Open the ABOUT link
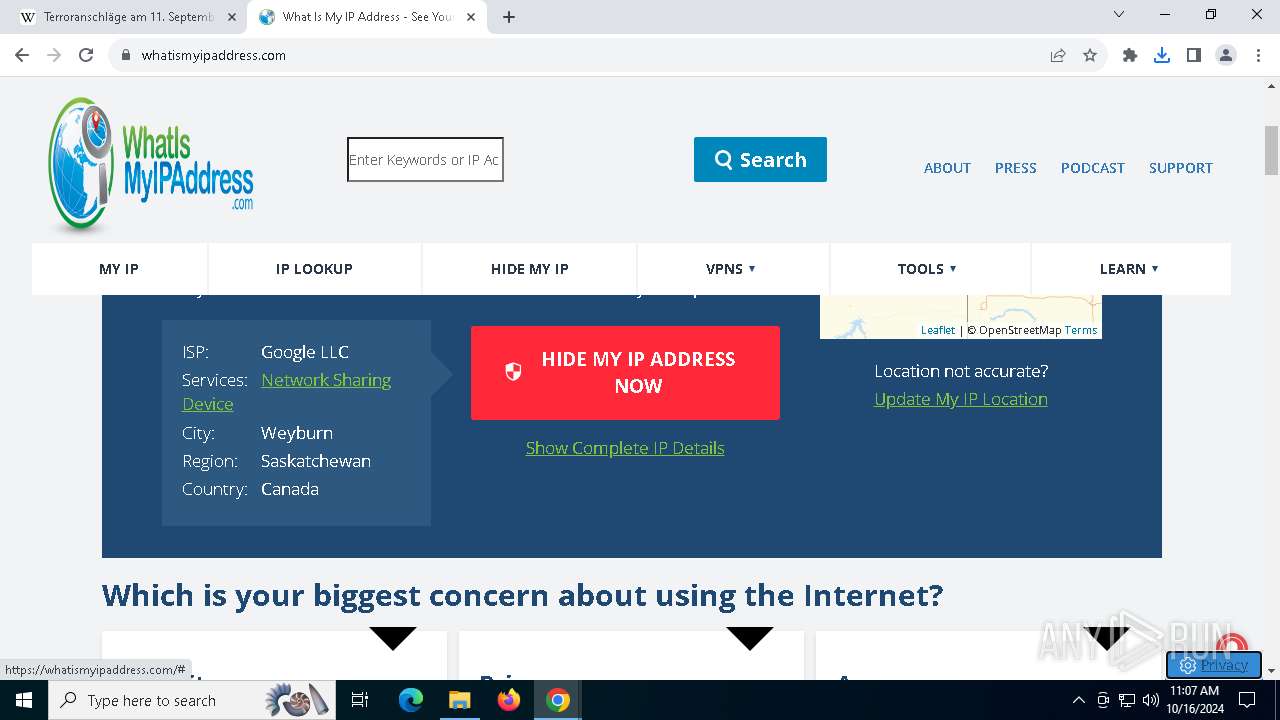Screen dimensions: 1280x720 [947, 168]
